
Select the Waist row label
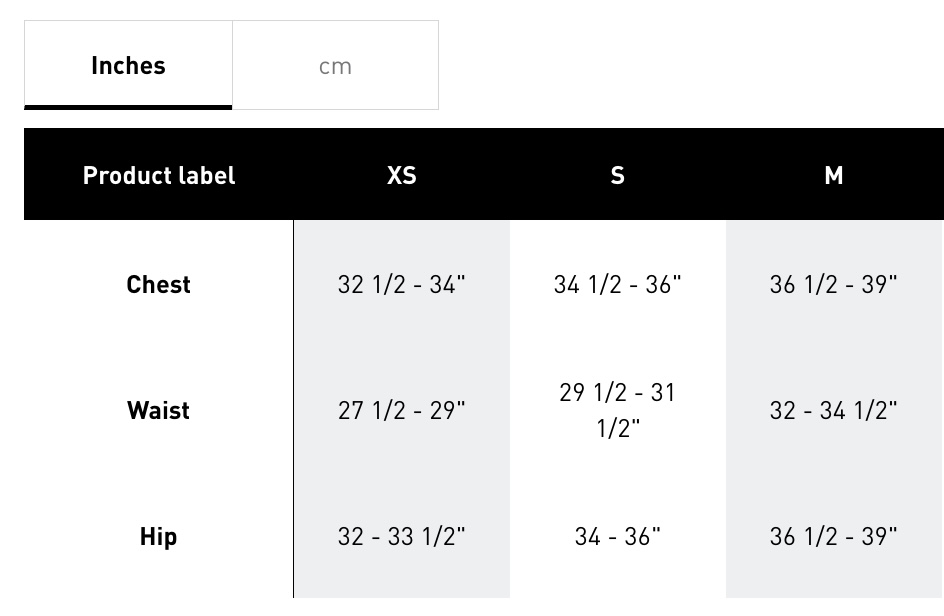click(x=158, y=410)
